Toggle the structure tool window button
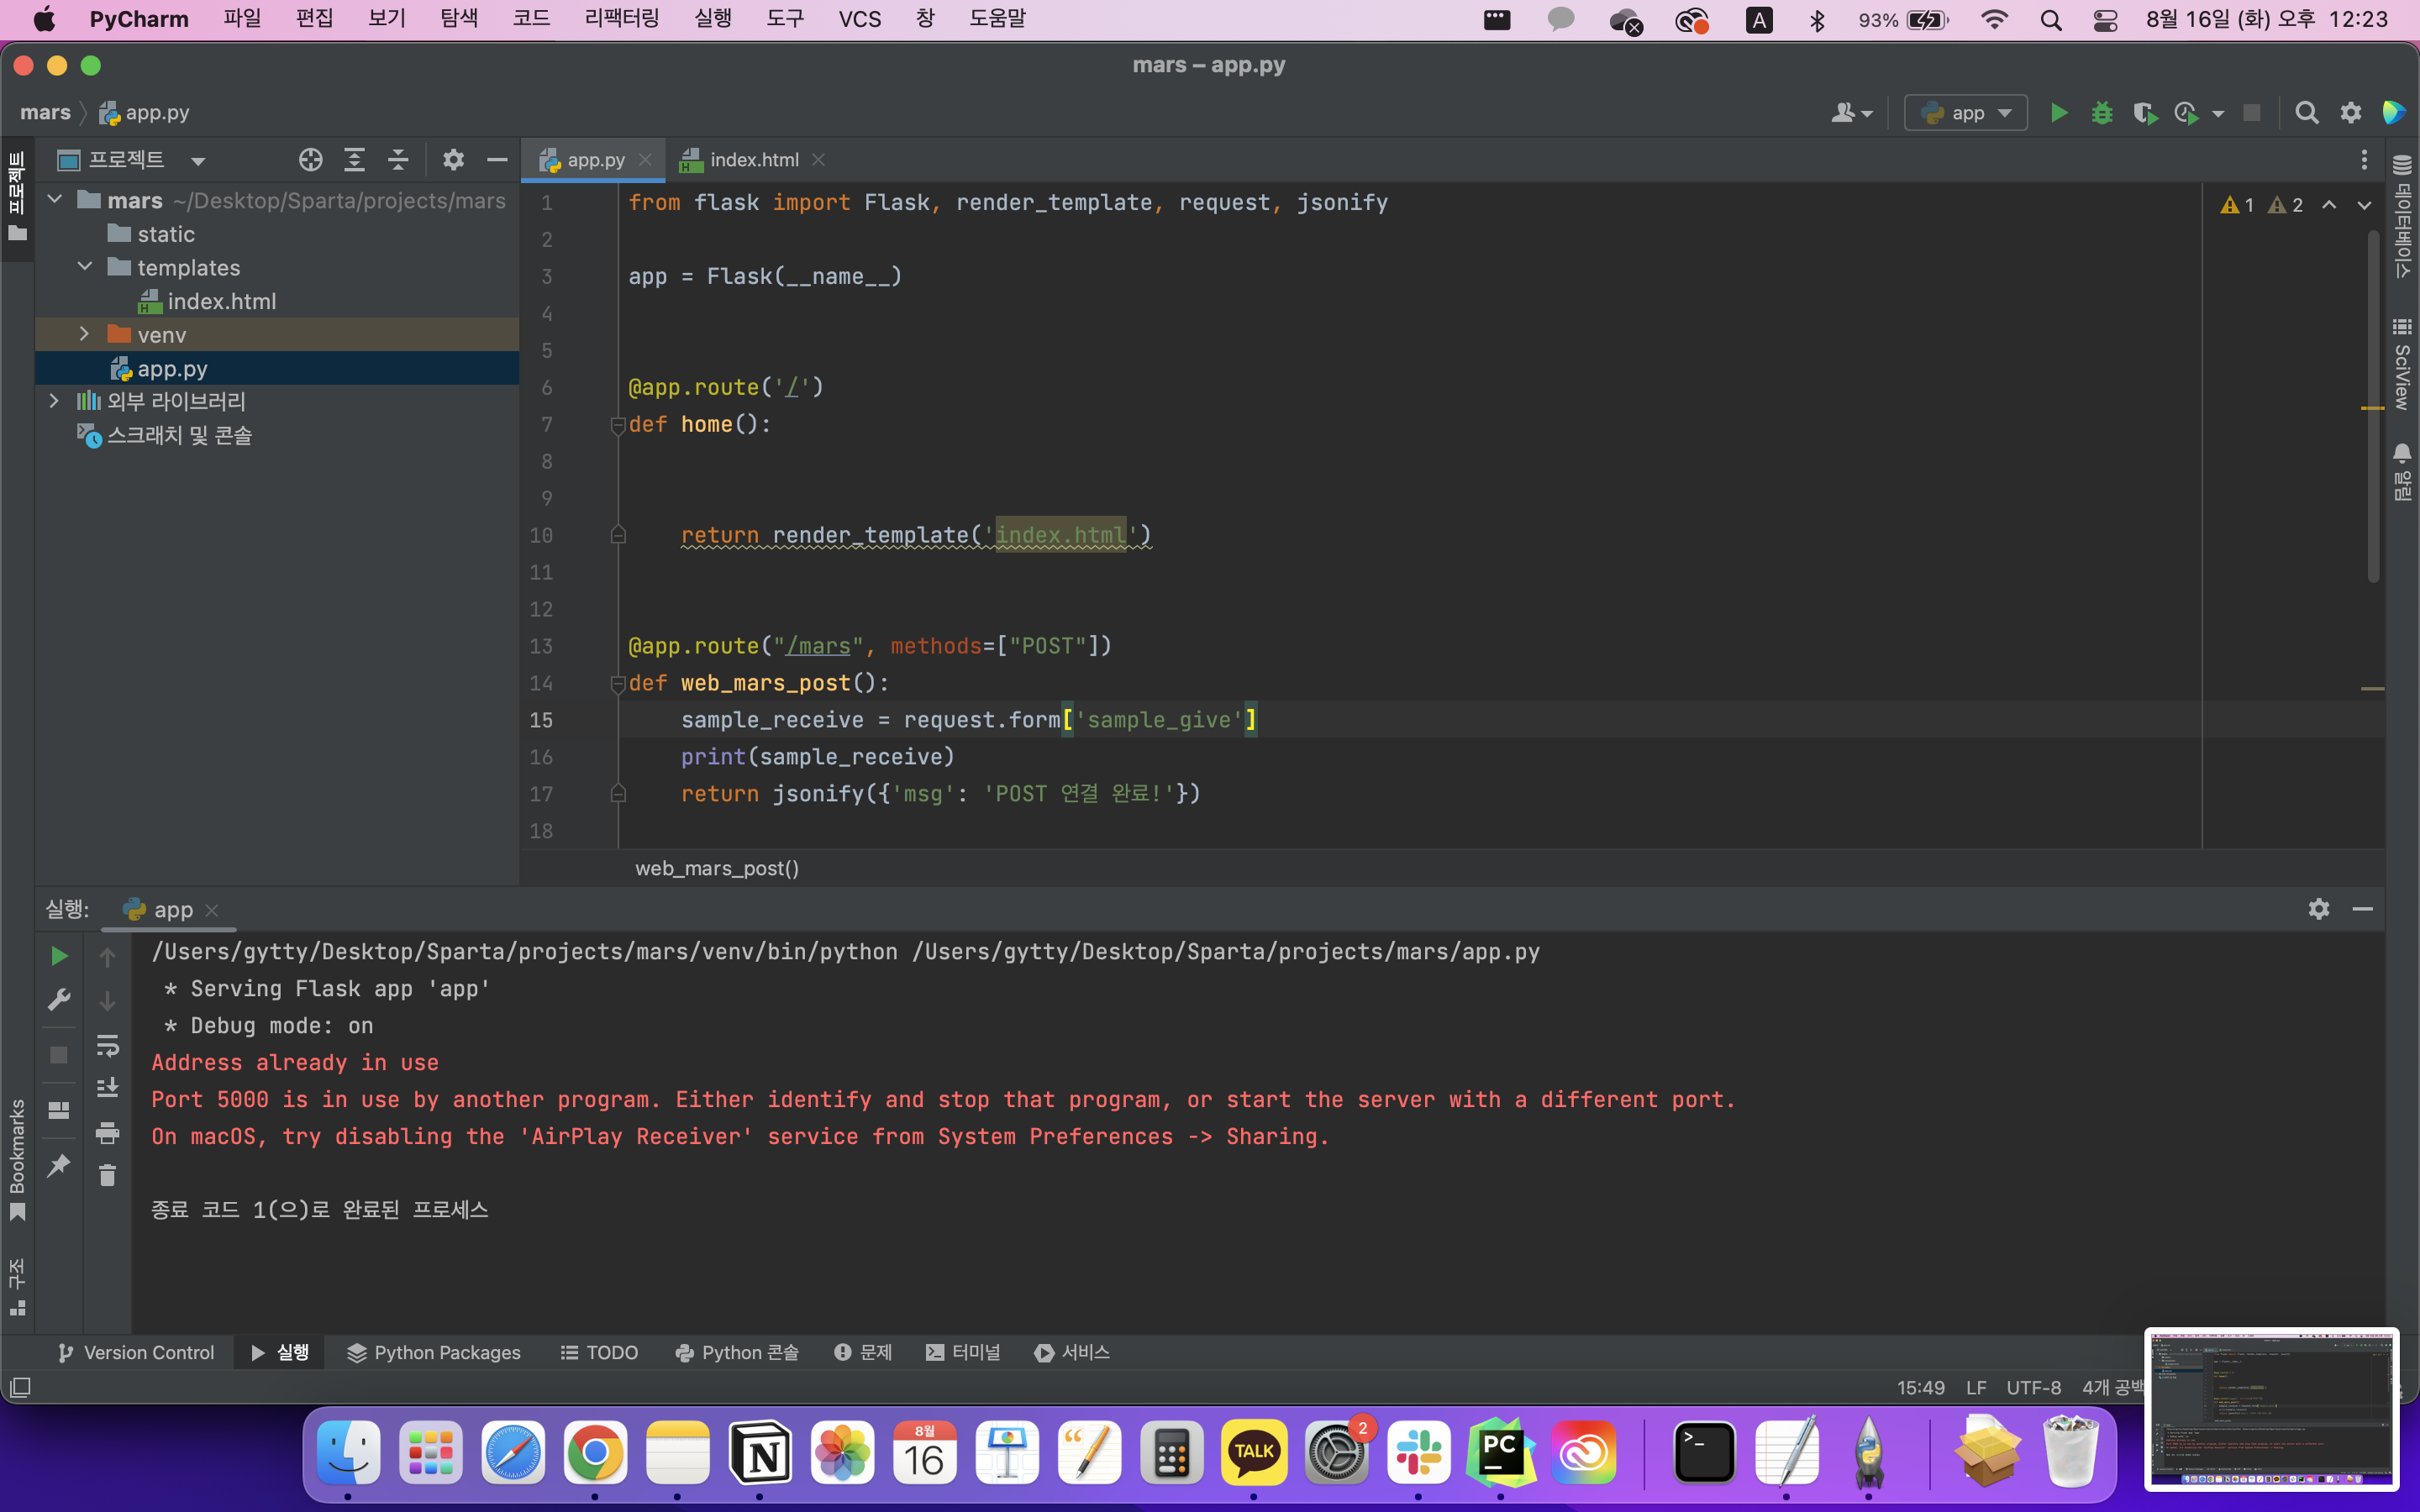 click(17, 1288)
